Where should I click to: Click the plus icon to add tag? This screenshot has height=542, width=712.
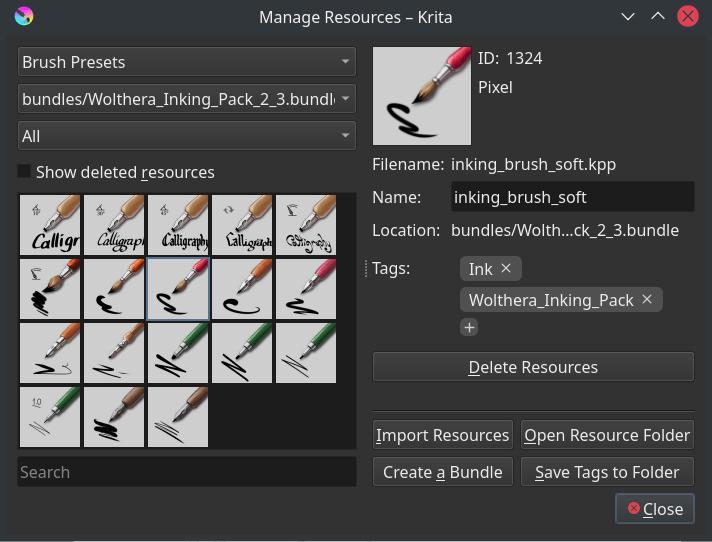[x=469, y=327]
